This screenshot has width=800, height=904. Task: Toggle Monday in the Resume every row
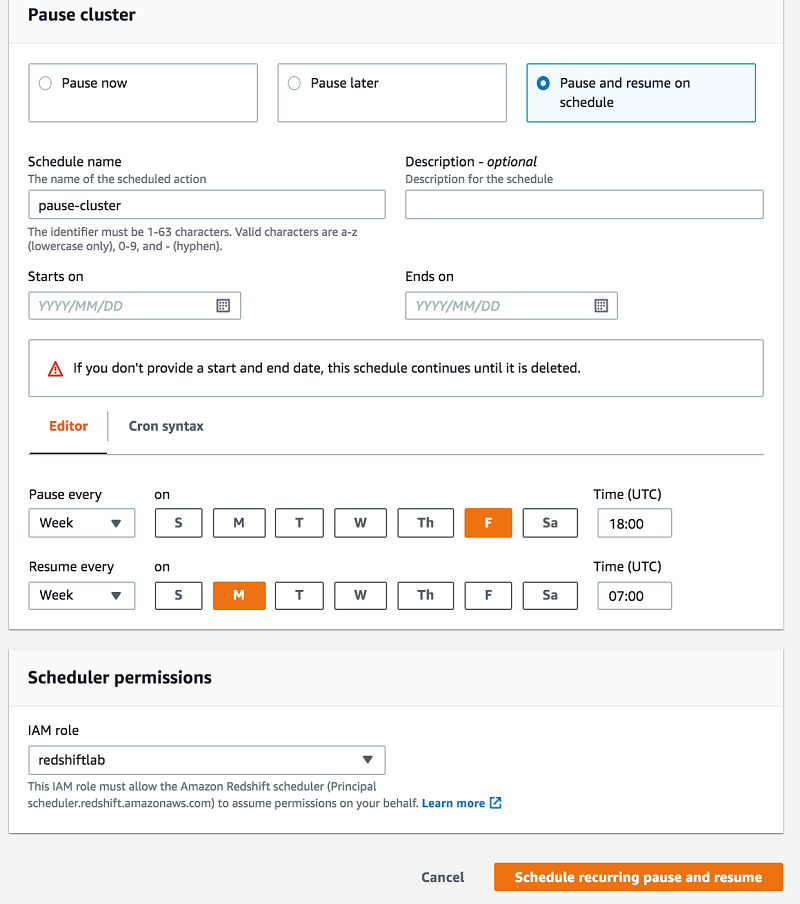(239, 595)
